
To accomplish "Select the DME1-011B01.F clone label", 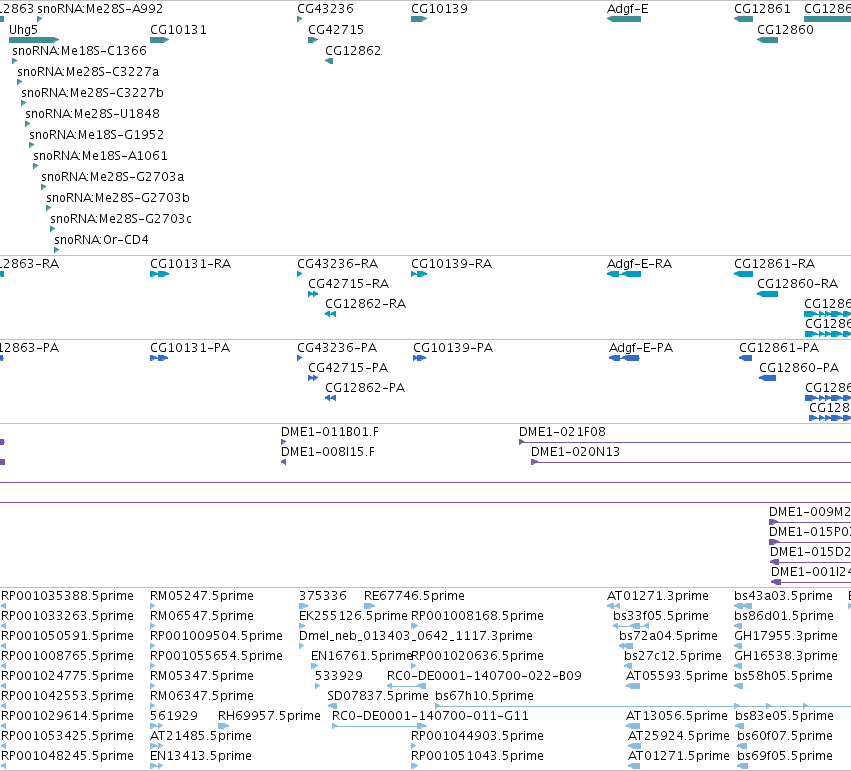I will click(330, 432).
